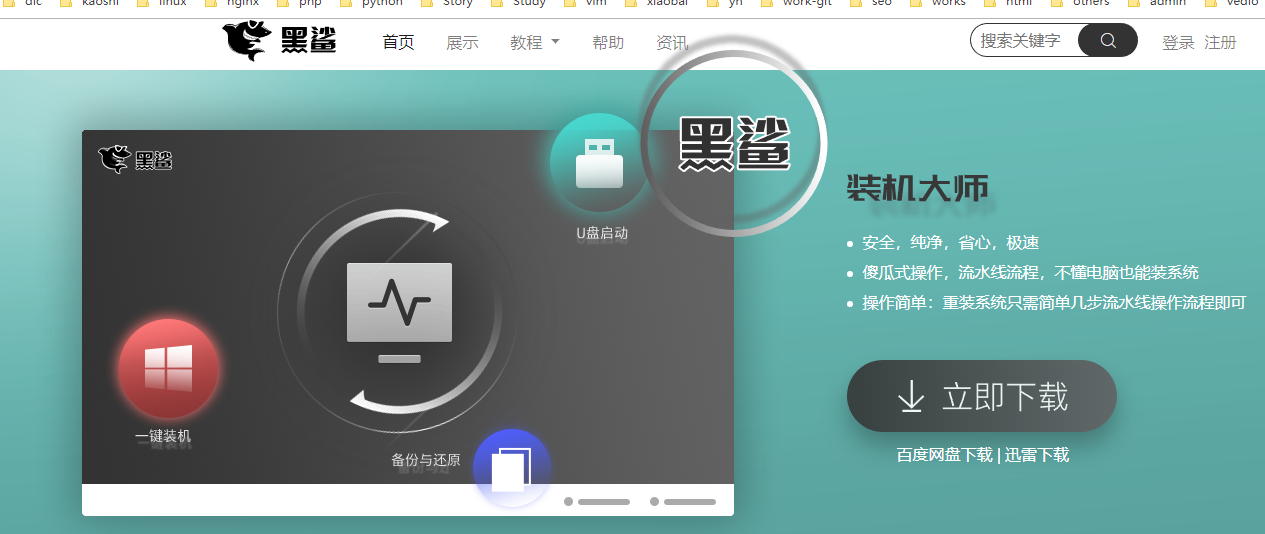Open the 百度网盘下载 link

pos(944,455)
